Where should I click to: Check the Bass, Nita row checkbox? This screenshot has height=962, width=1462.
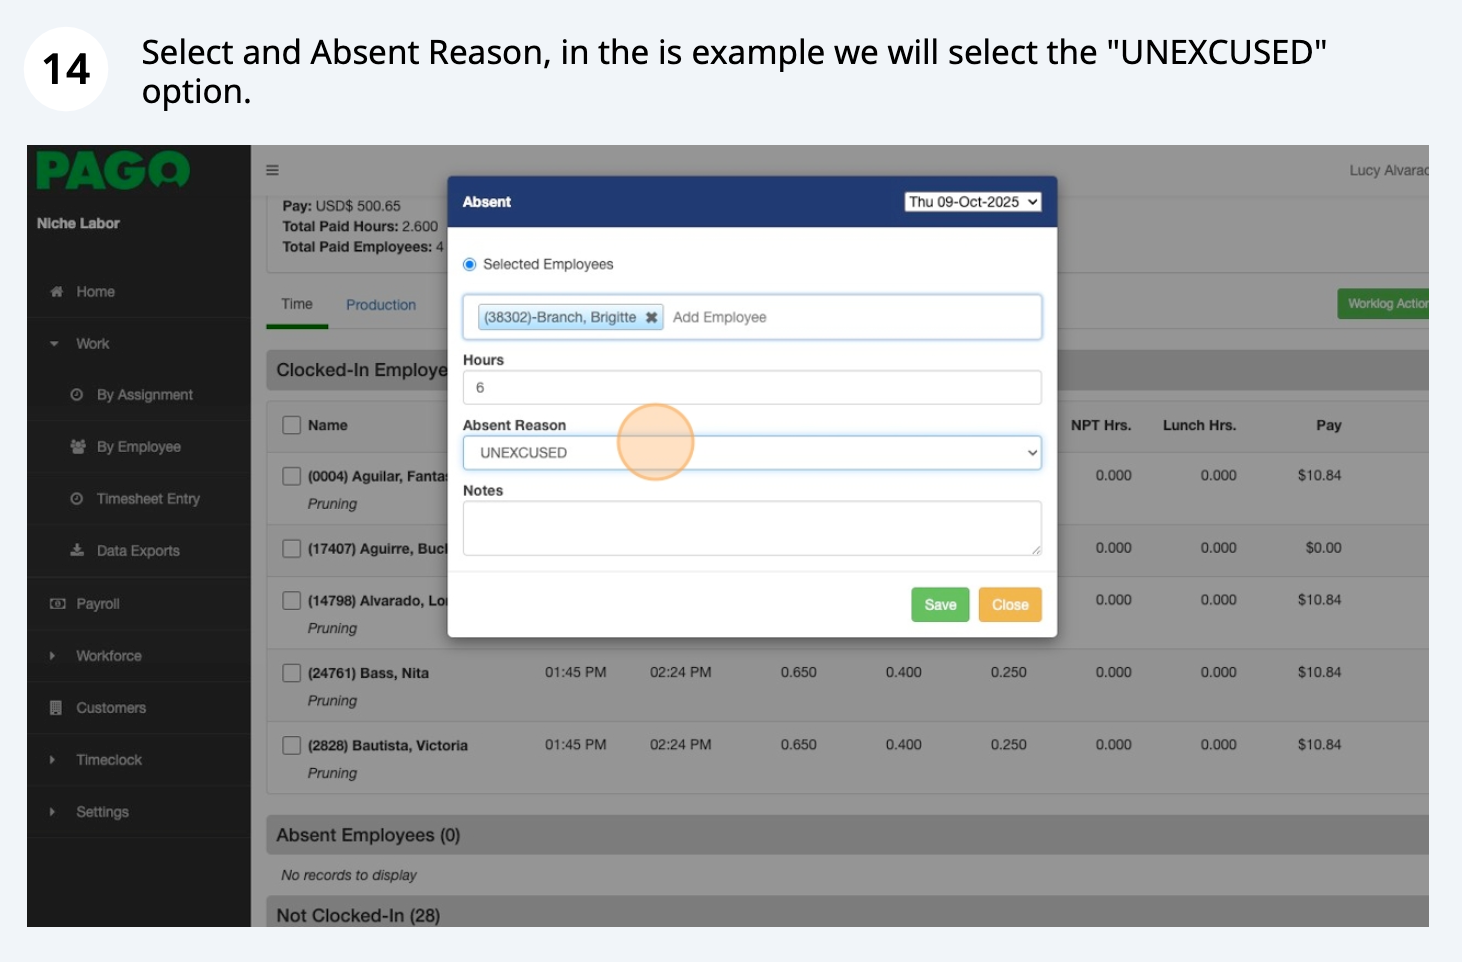click(x=292, y=673)
